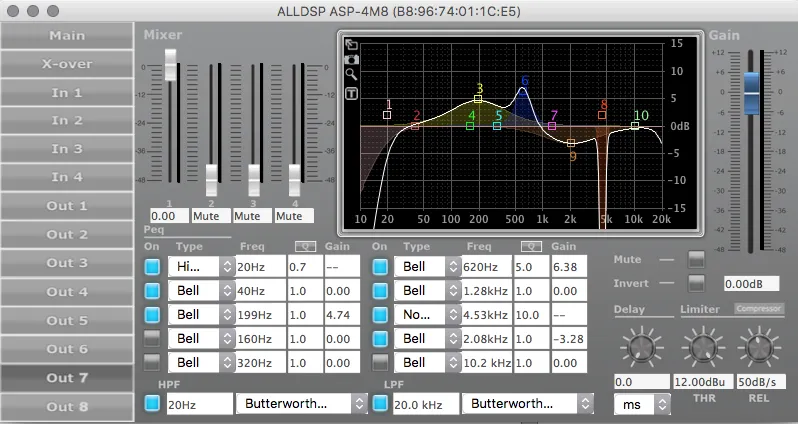This screenshot has height=424, width=798.
Task: Click the output Gain fader handle
Action: pos(752,97)
